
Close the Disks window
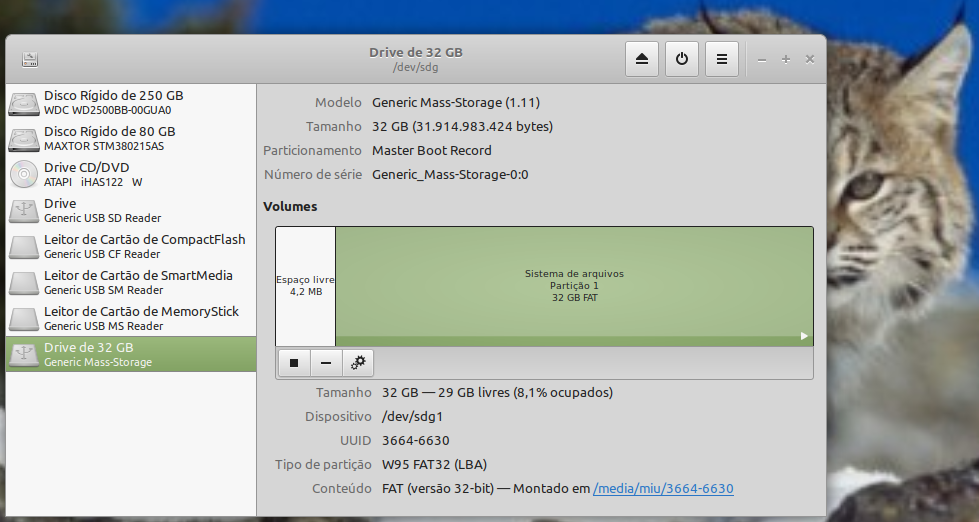coord(810,59)
